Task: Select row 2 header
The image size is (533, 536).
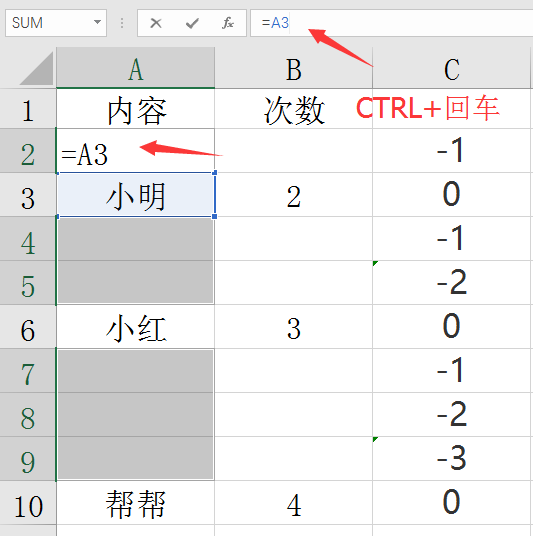Action: pos(28,151)
